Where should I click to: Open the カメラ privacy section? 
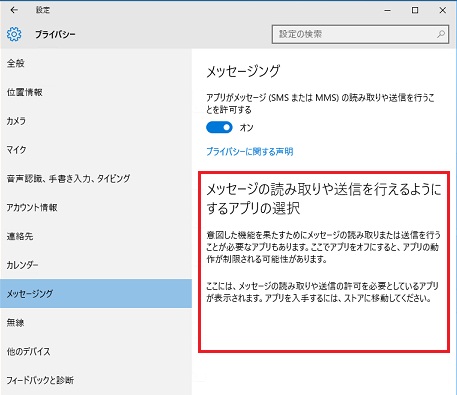pyautogui.click(x=96, y=121)
